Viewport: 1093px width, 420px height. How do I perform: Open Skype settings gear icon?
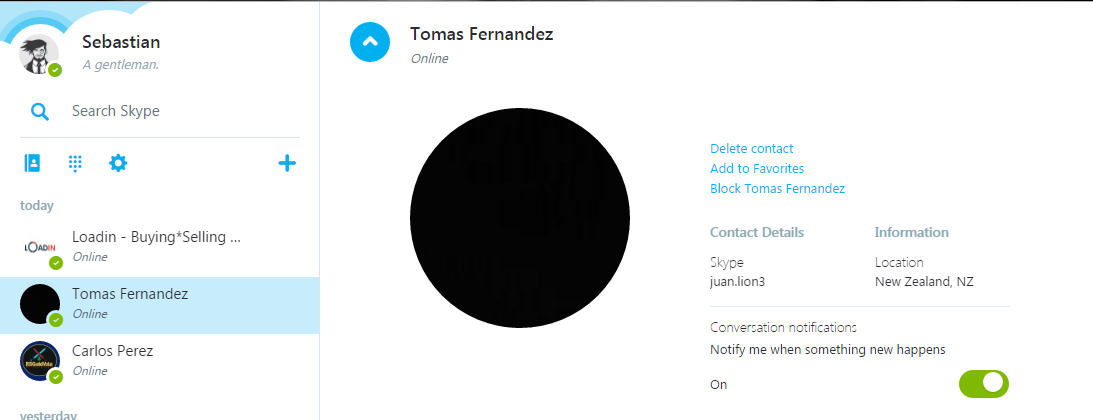click(119, 164)
